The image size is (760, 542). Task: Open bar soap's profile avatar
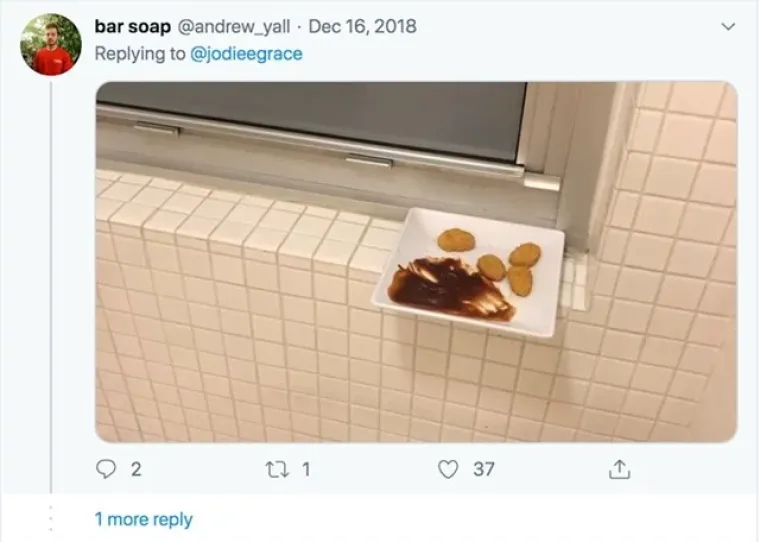51,45
